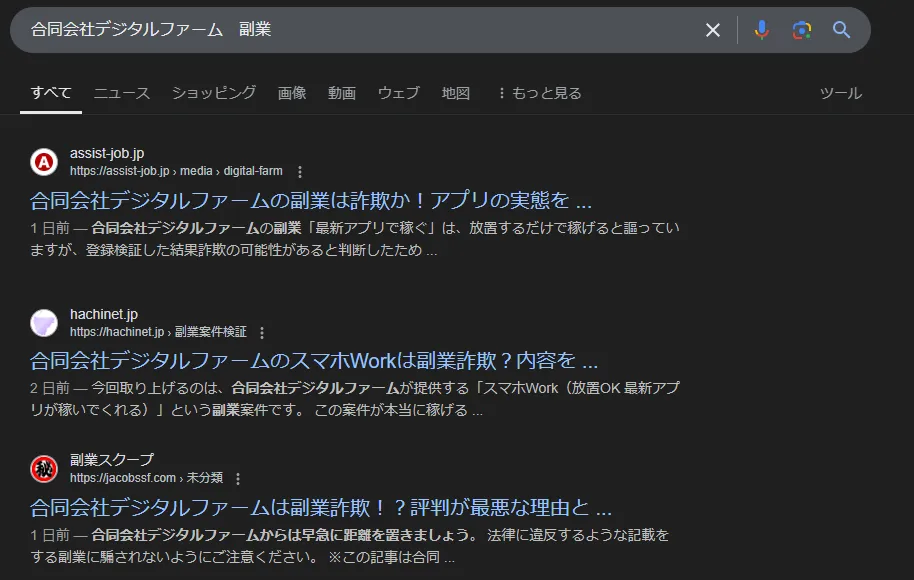The height and width of the screenshot is (580, 914).
Task: Click the assist-job.jp snippet starting 1 日前
Action: tap(354, 239)
